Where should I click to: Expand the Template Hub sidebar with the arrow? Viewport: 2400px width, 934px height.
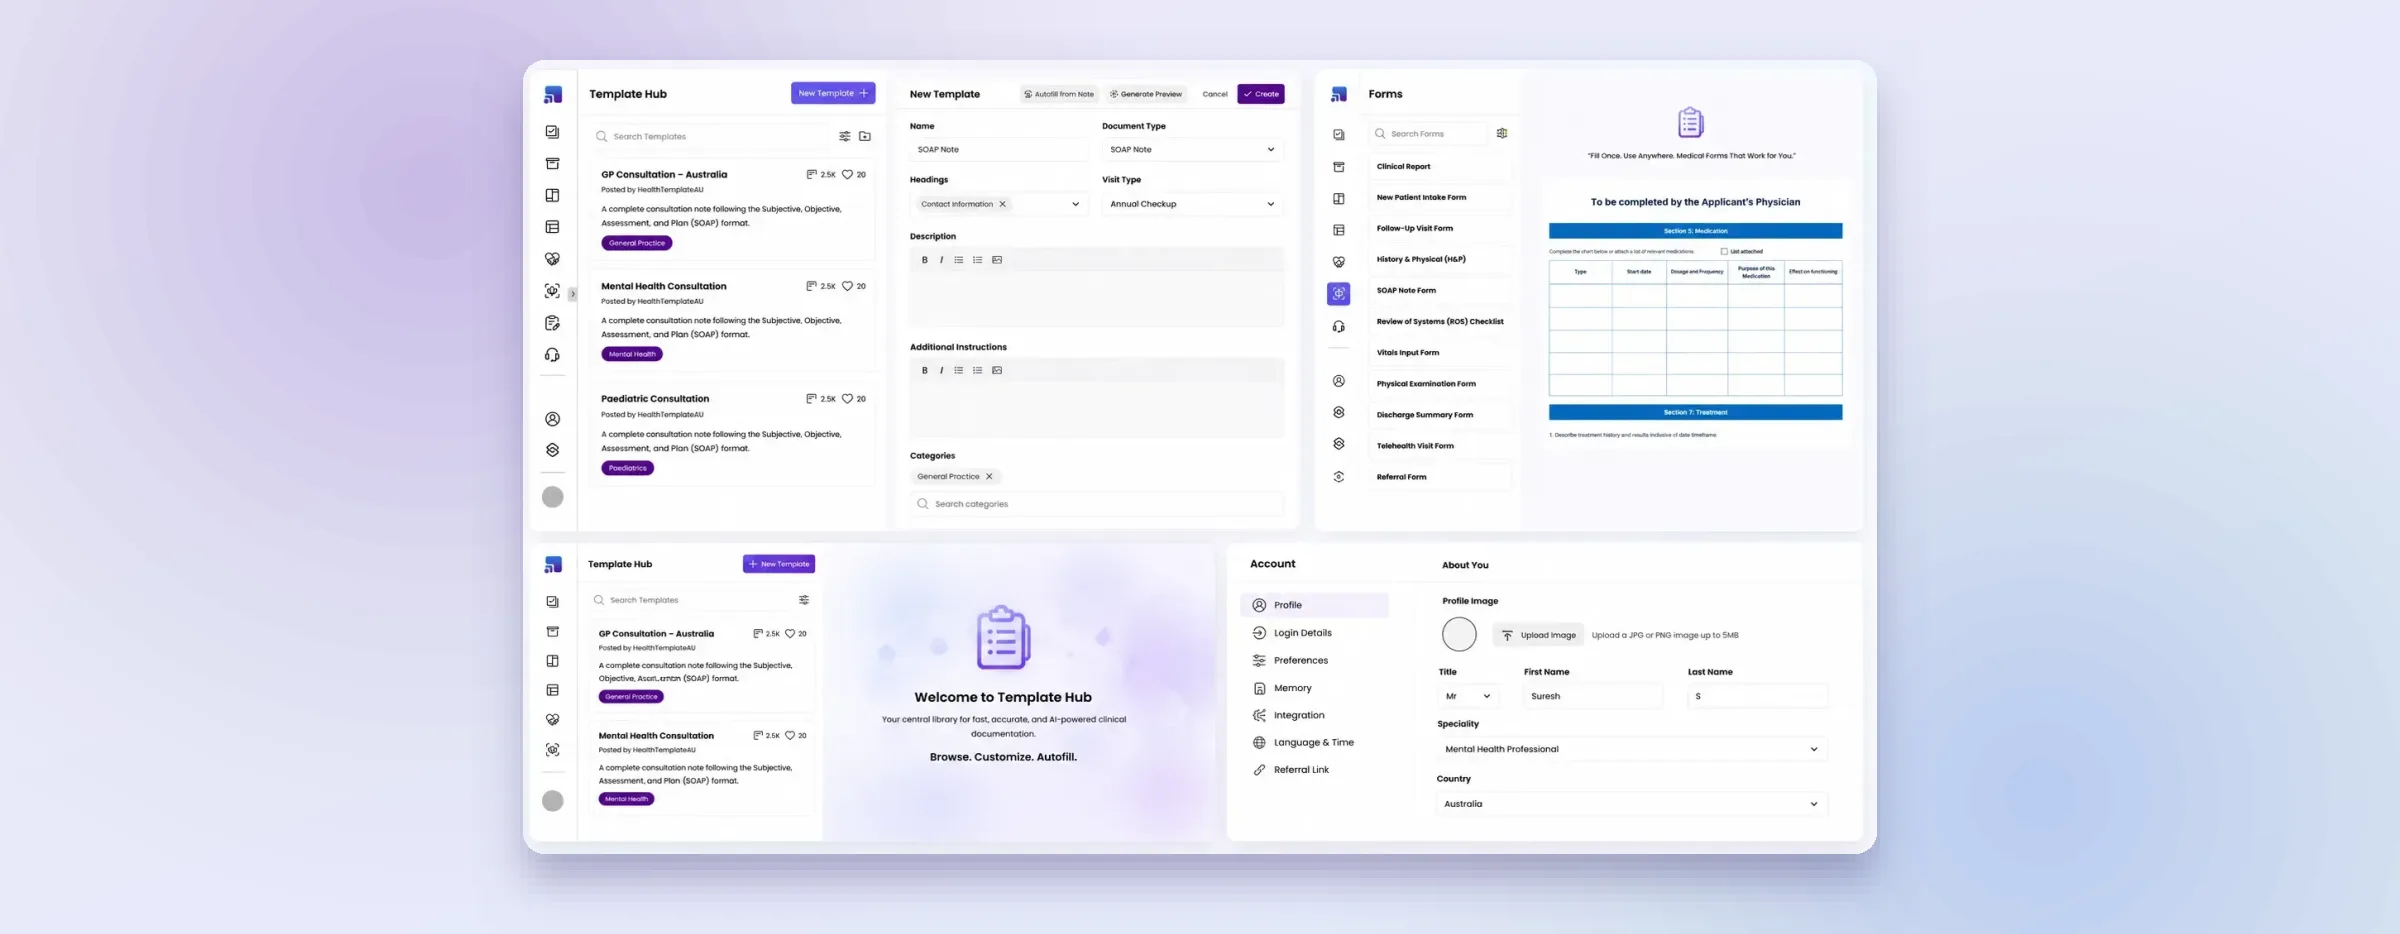pos(572,294)
